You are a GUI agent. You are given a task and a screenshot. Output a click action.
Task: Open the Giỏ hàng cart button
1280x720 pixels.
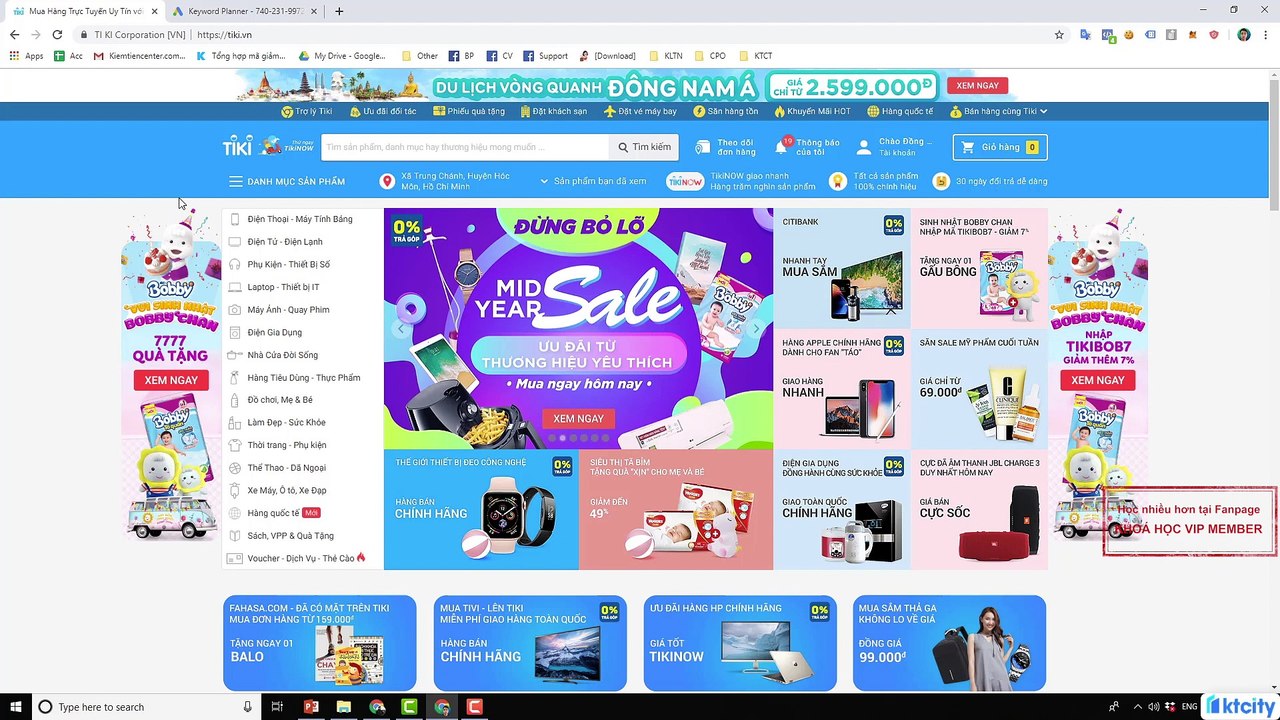click(1000, 147)
